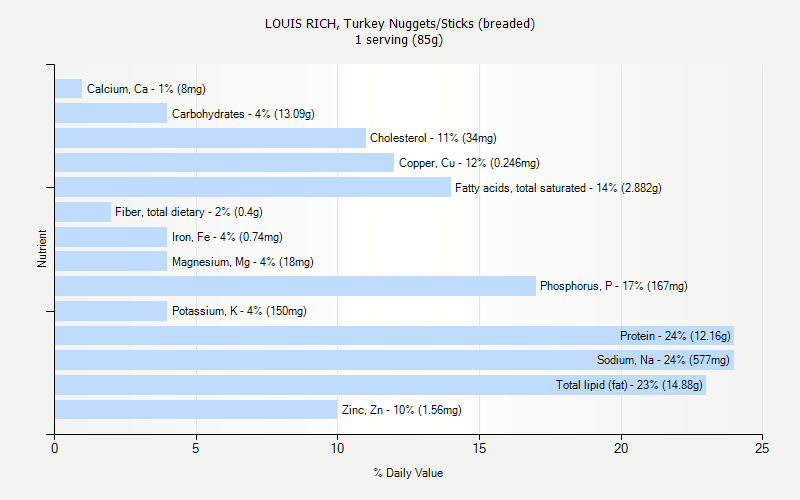Select the Magnesium, Mg label

pos(242,262)
